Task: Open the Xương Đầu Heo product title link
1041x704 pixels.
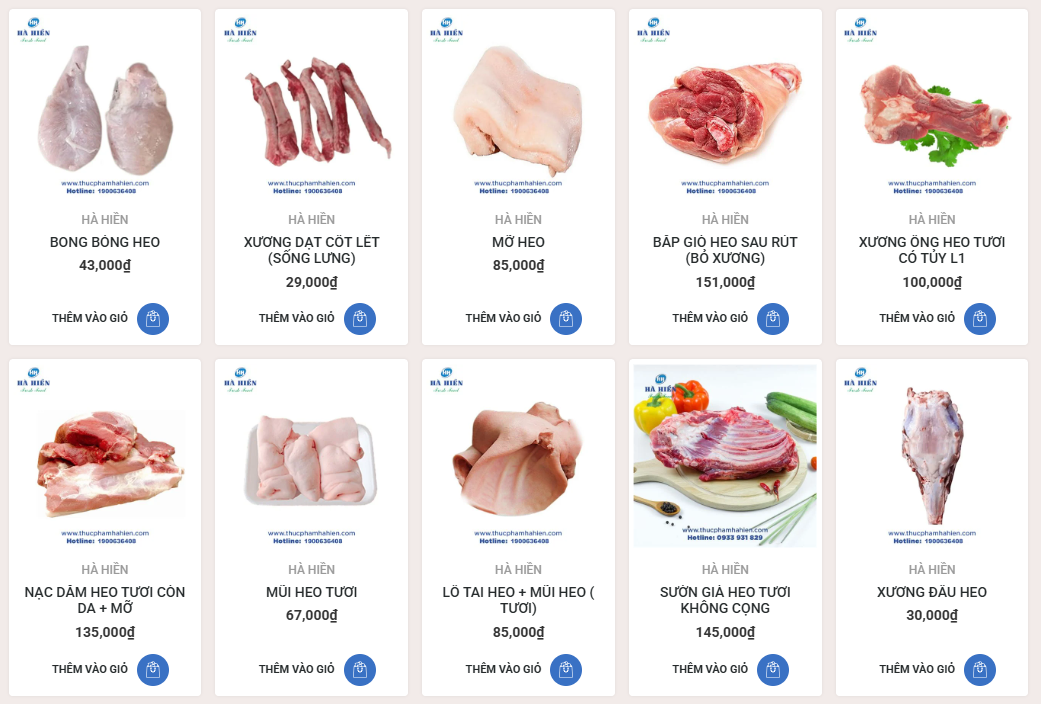Action: click(931, 592)
